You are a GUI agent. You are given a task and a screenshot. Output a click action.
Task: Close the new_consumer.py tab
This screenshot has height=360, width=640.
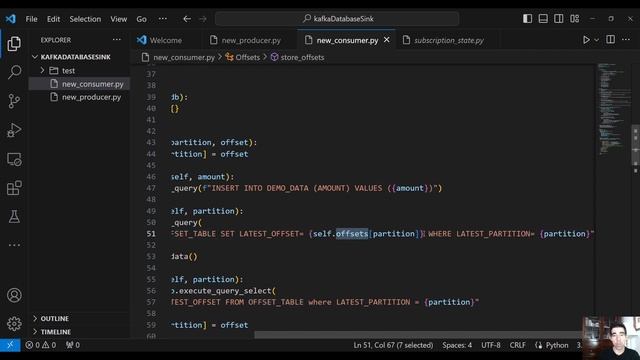click(387, 40)
